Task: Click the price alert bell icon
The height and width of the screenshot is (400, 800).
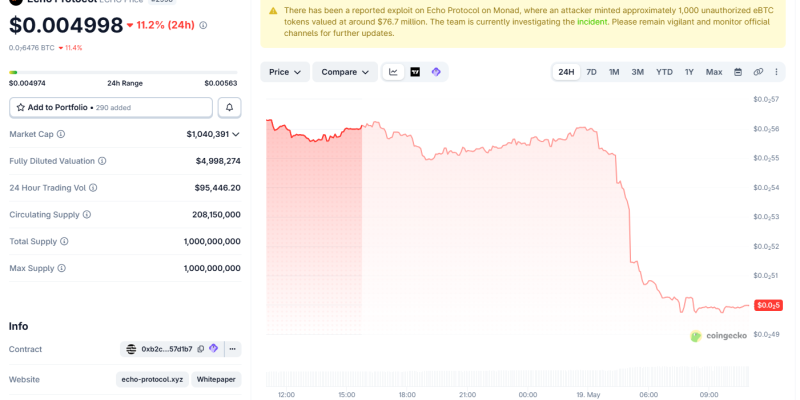Action: point(230,108)
